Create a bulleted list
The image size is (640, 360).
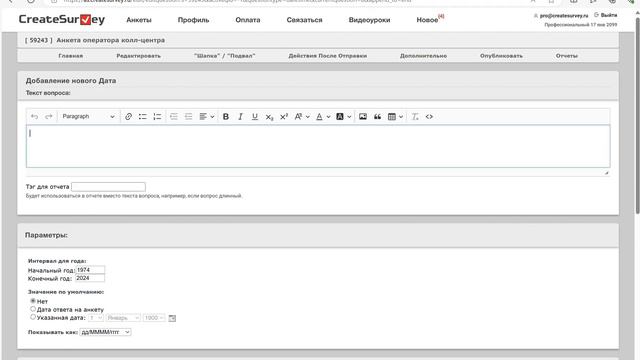click(x=142, y=117)
